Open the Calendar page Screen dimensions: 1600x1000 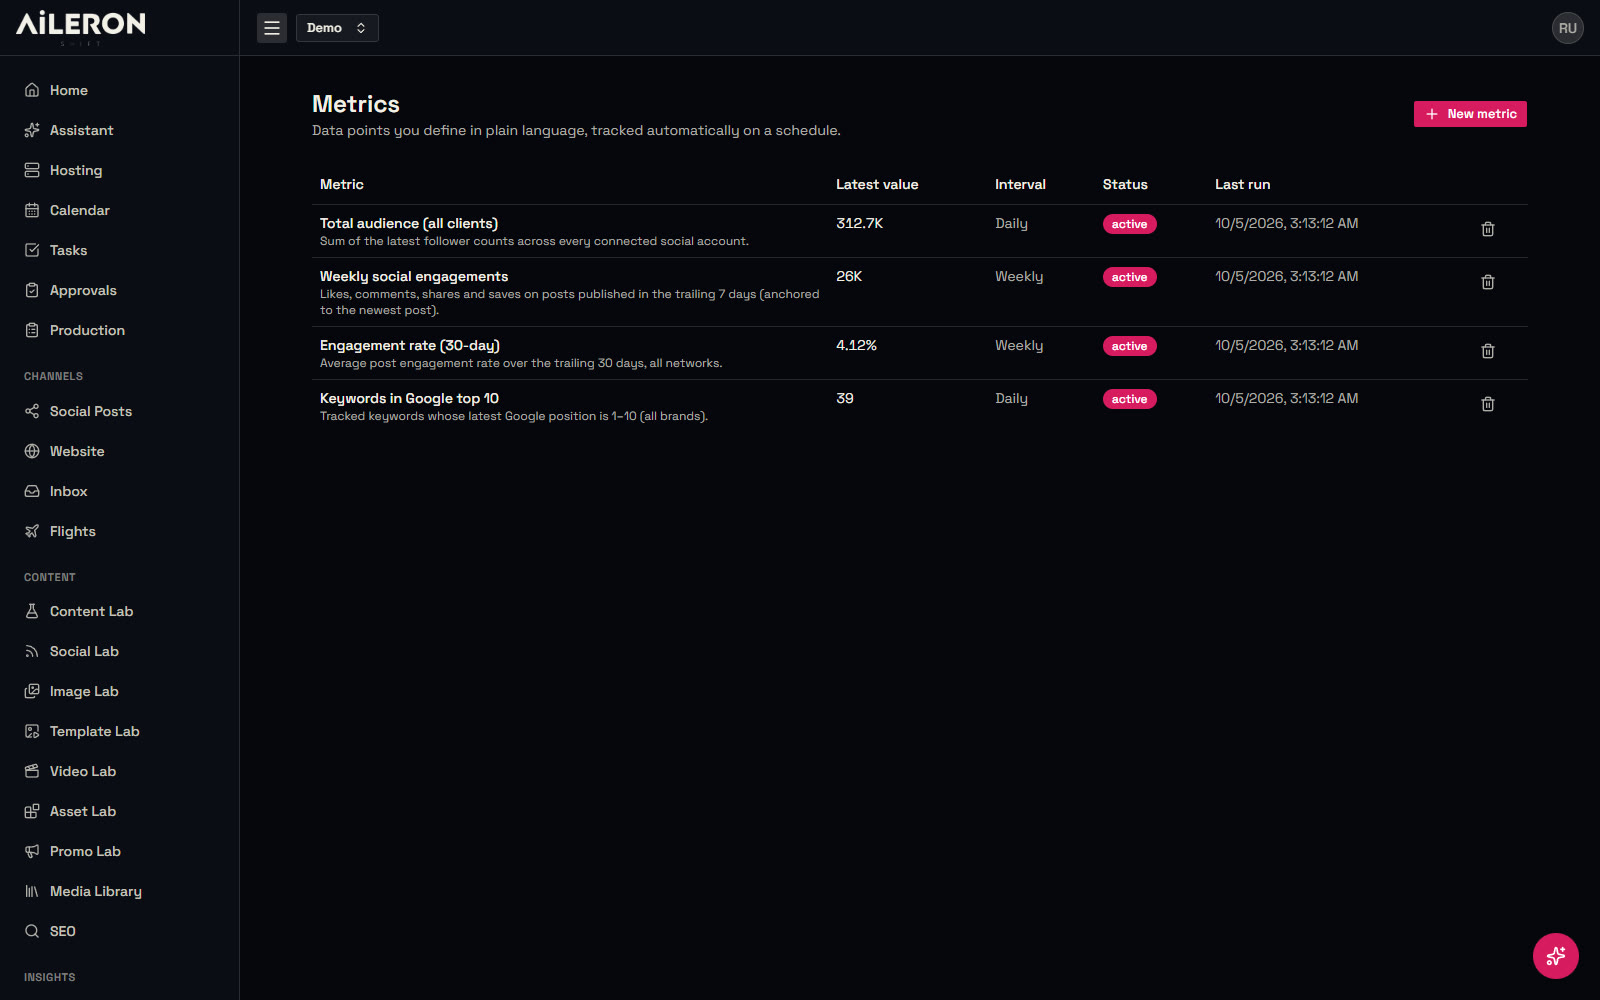click(x=120, y=210)
